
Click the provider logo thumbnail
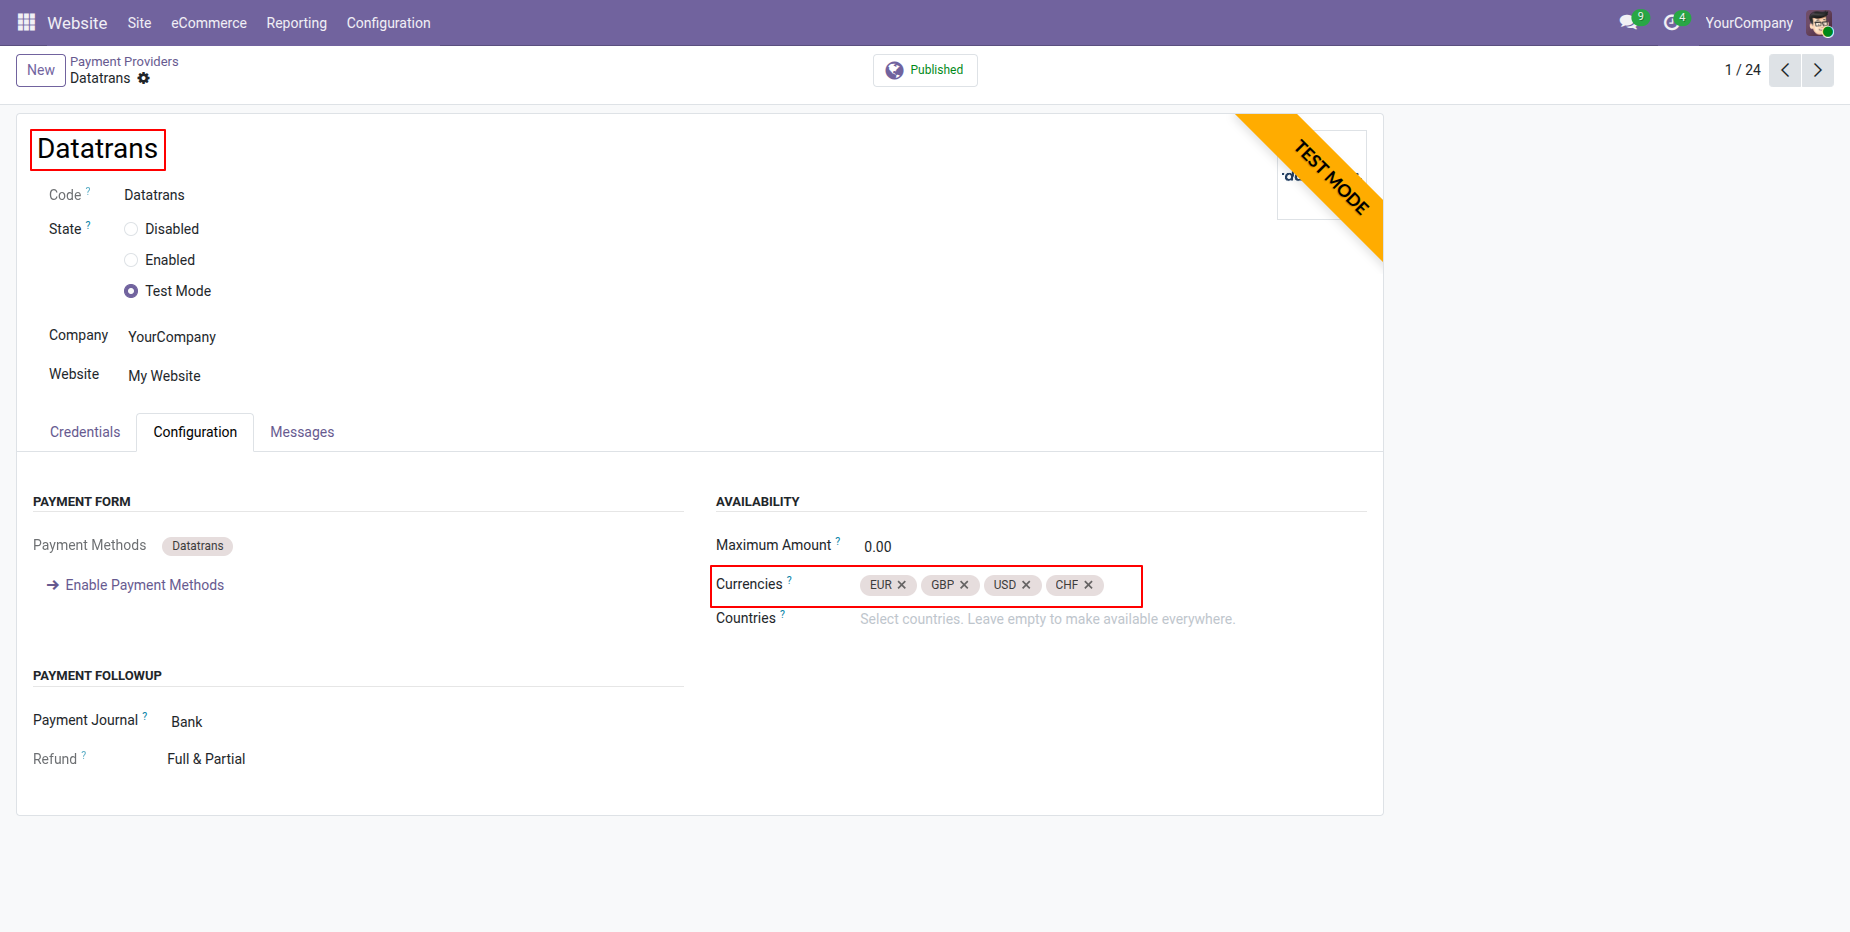click(1321, 175)
